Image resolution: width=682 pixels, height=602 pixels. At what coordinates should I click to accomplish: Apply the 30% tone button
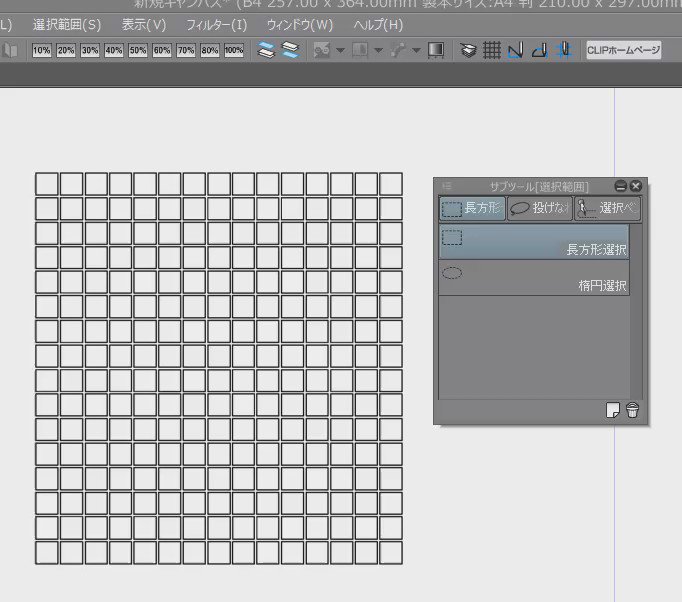(x=90, y=50)
